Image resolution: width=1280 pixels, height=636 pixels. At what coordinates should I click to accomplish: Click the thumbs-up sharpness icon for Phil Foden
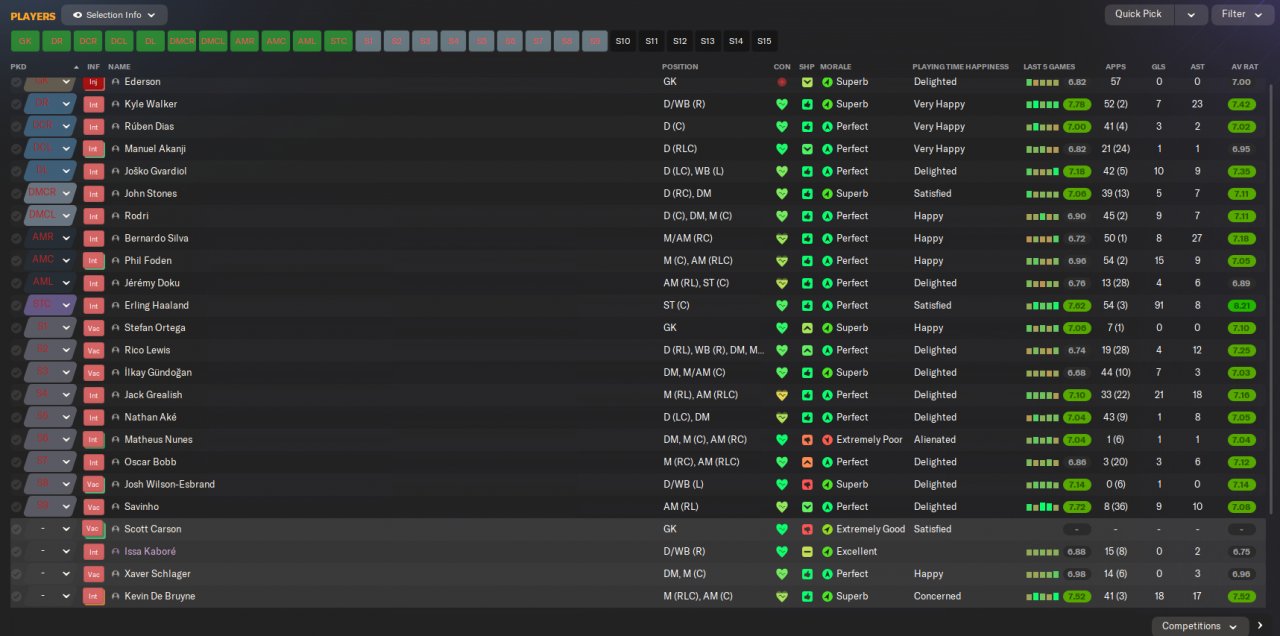click(x=807, y=261)
